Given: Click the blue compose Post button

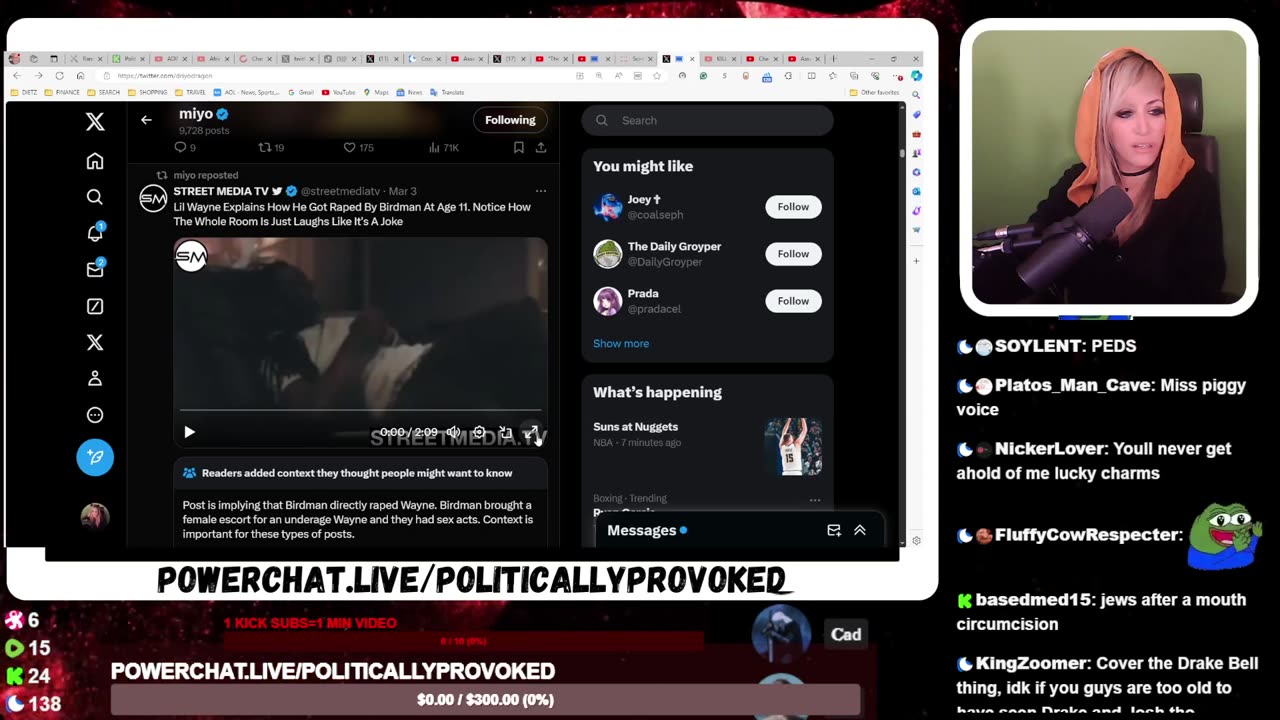Looking at the screenshot, I should (95, 457).
